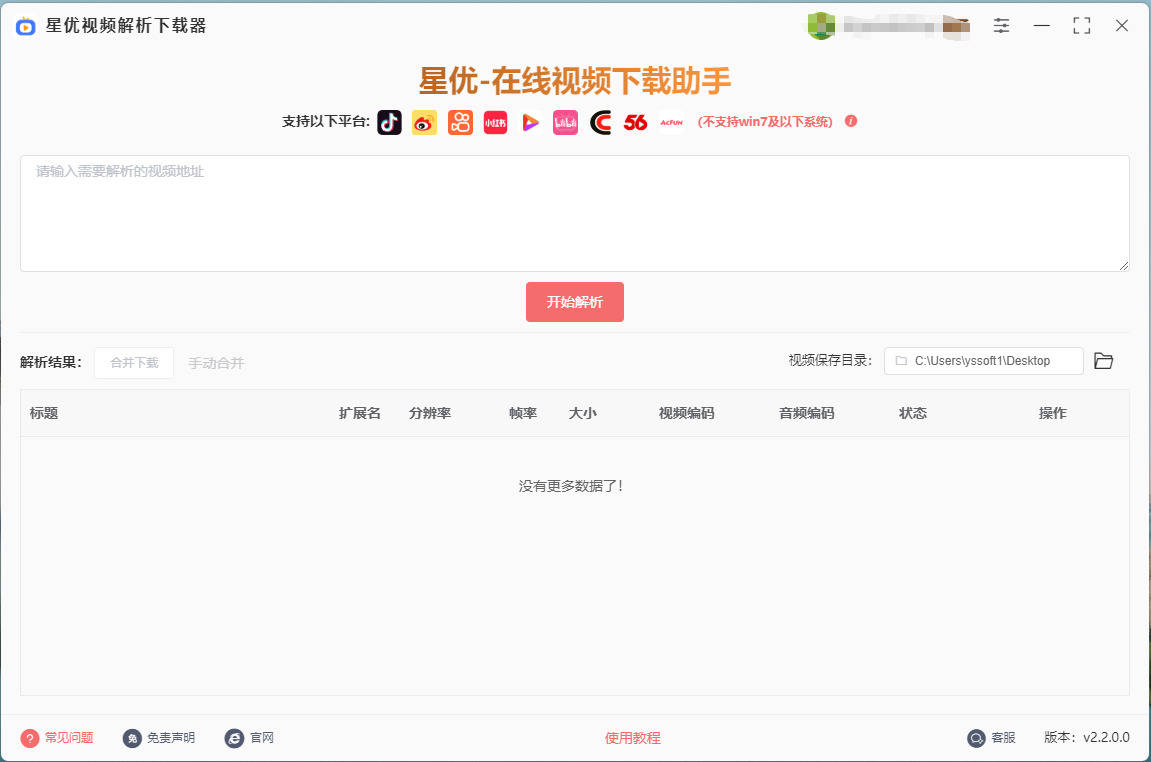Click the 合并下载 button
Image resolution: width=1151 pixels, height=762 pixels.
[134, 363]
